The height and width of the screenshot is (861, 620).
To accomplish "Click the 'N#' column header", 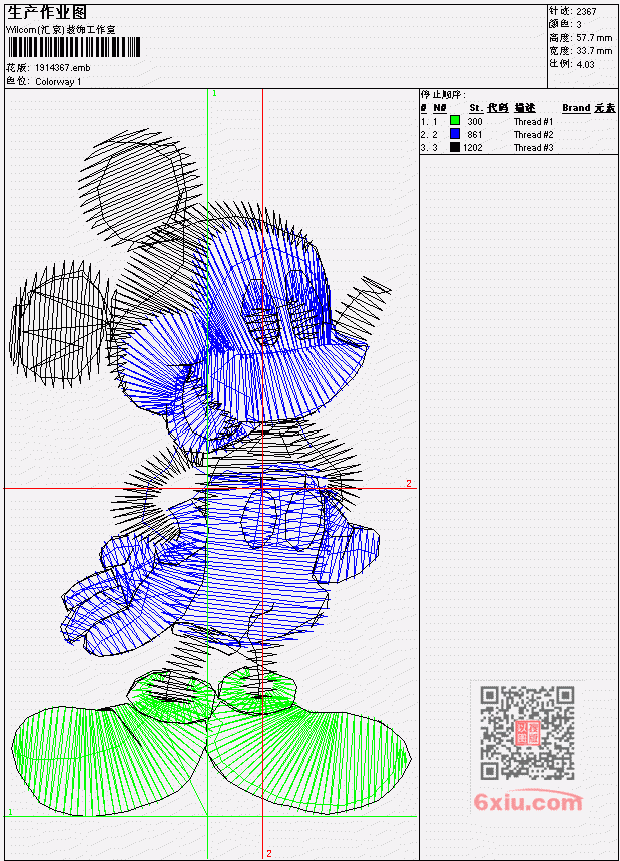I will pyautogui.click(x=439, y=108).
